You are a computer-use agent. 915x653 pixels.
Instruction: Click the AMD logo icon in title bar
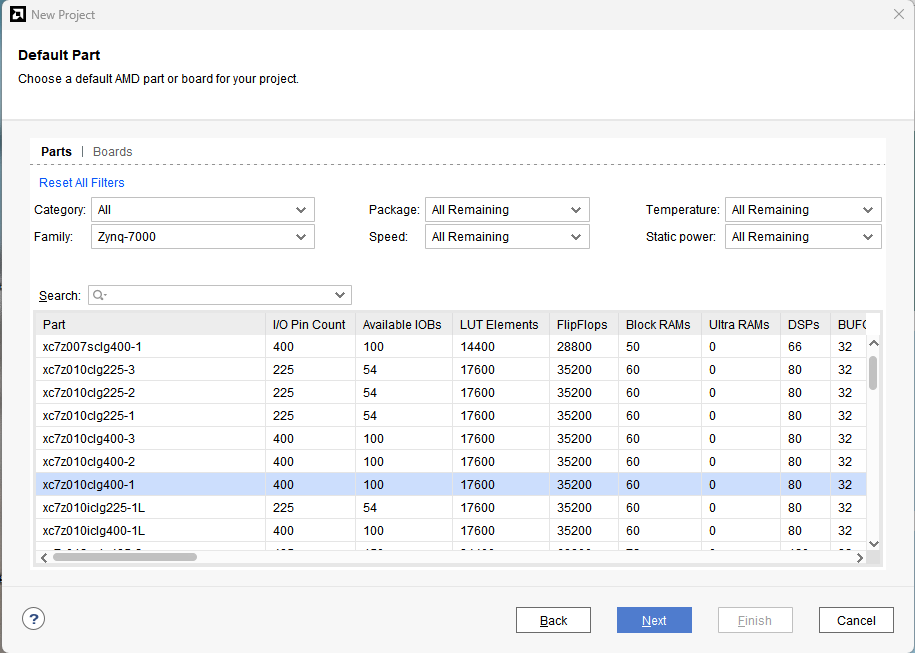18,14
